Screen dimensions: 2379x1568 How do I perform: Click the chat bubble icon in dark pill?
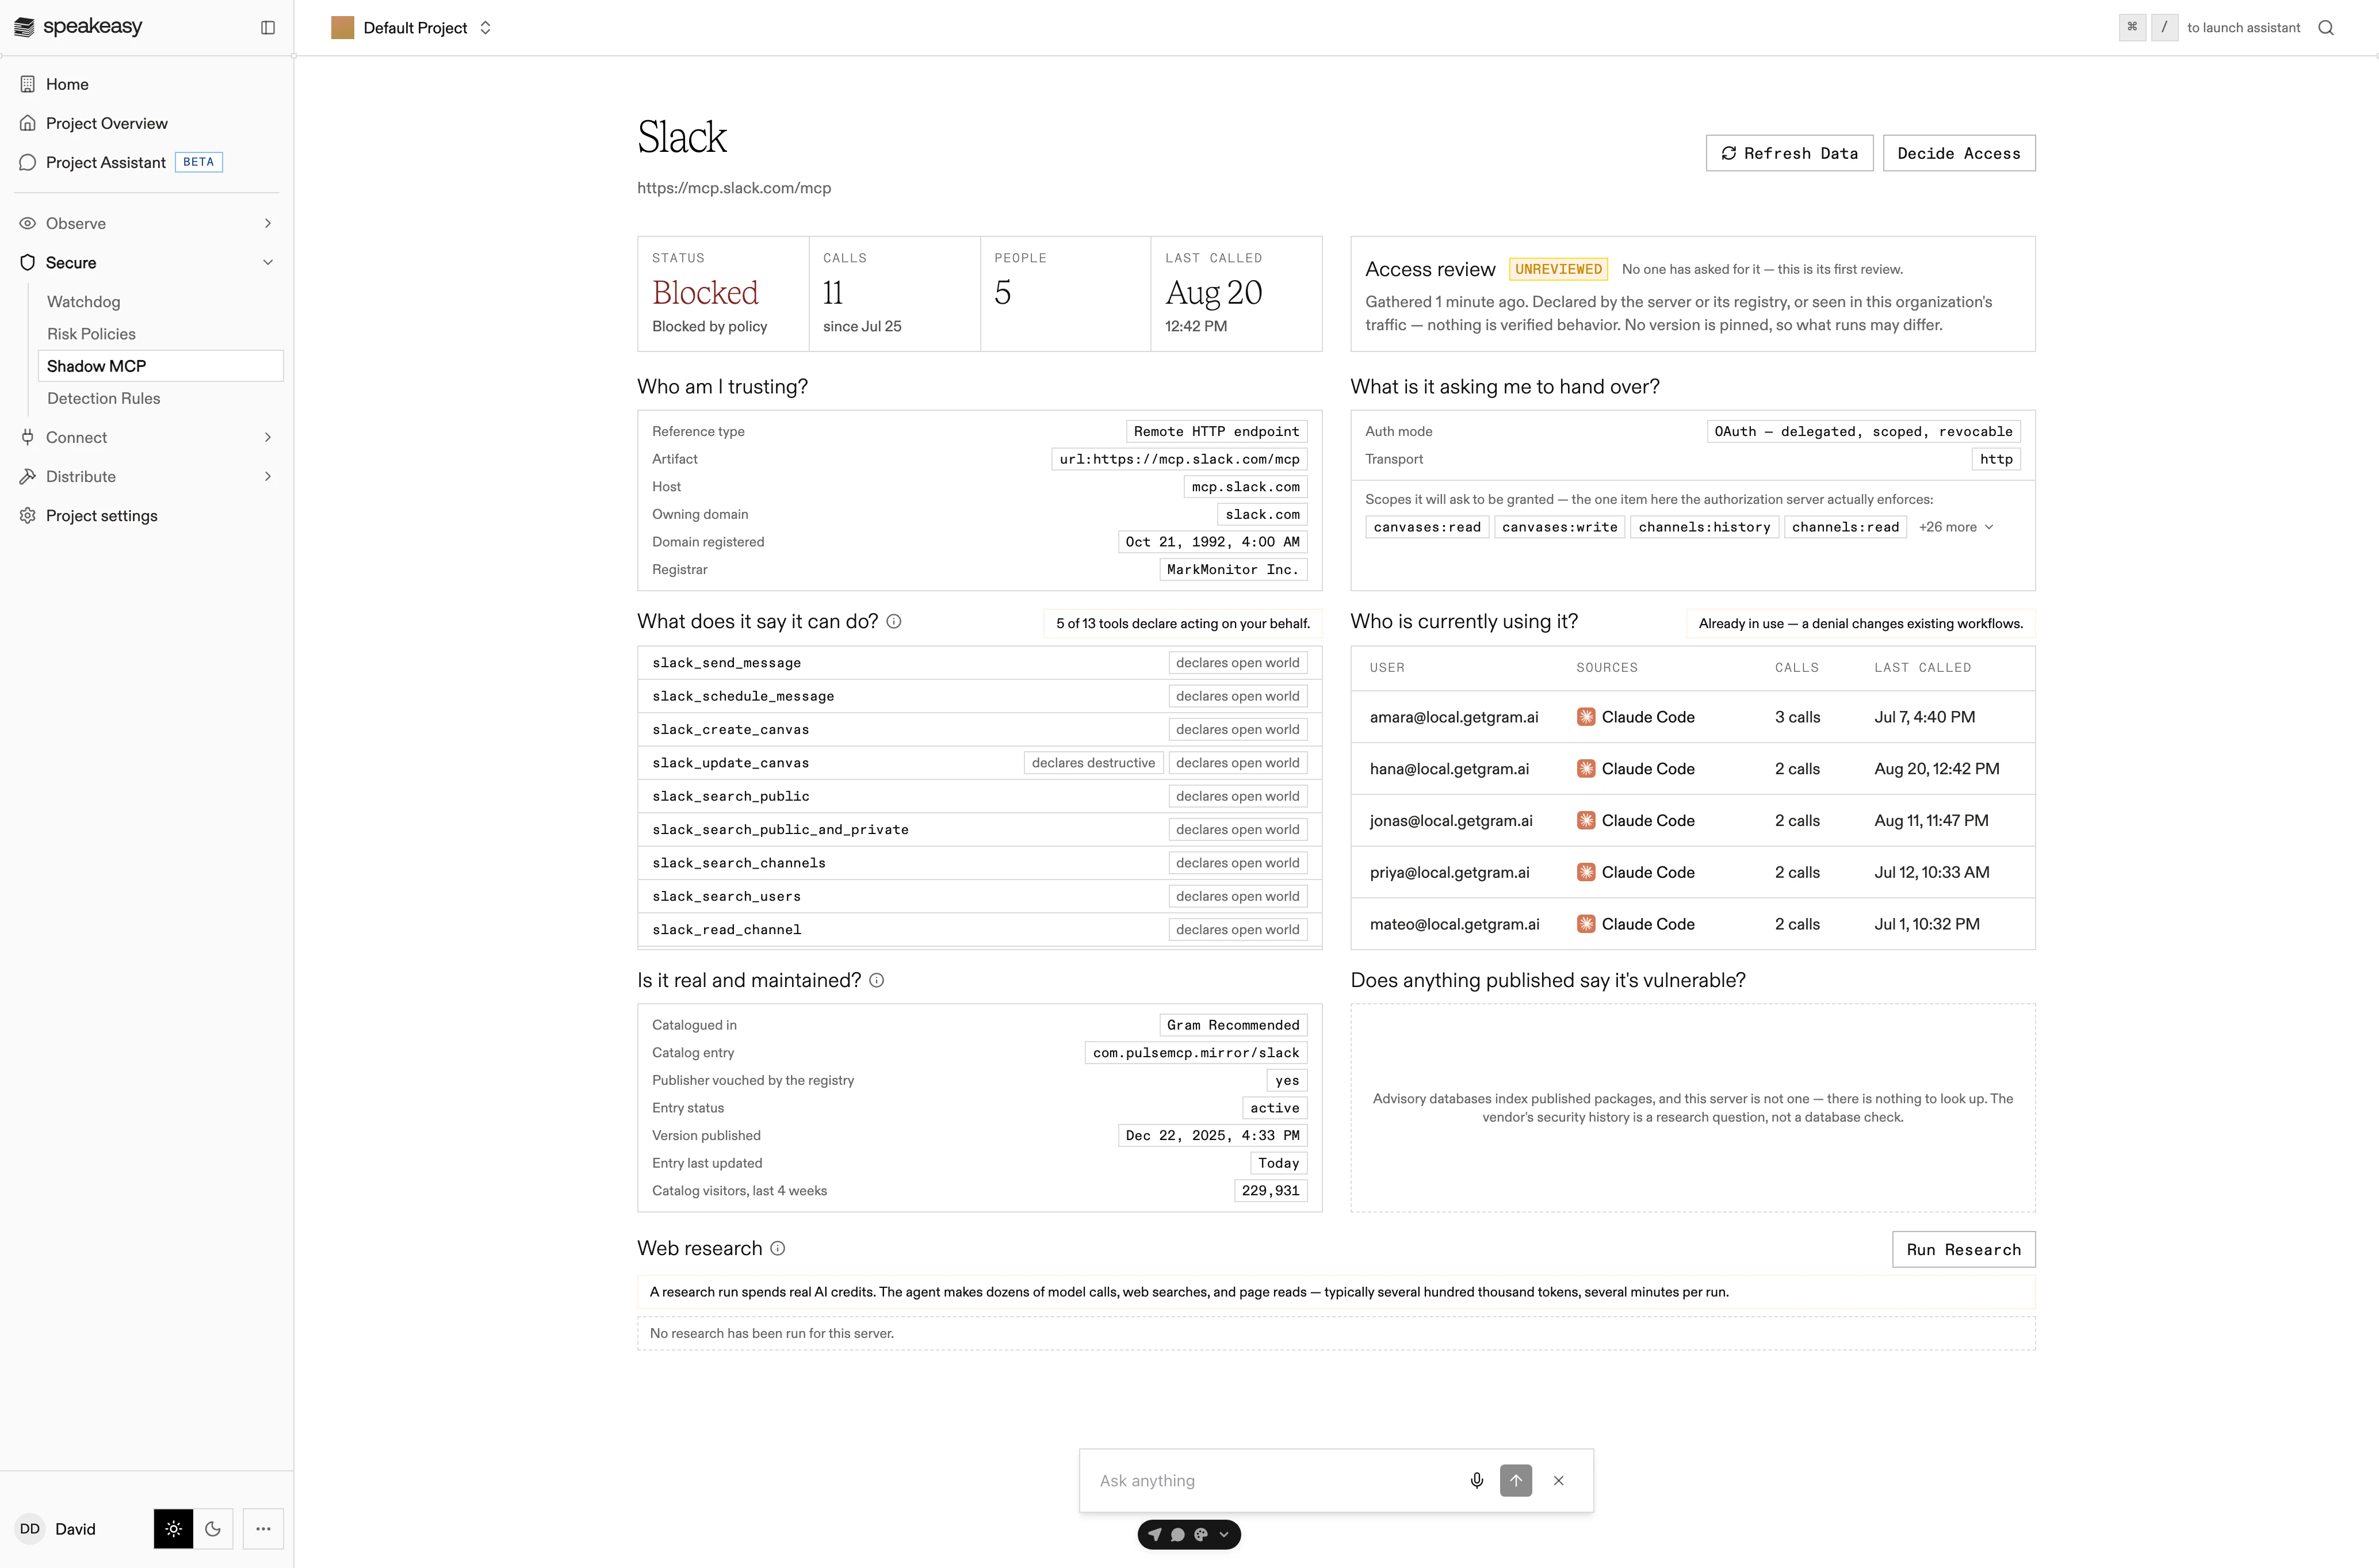coord(1177,1534)
